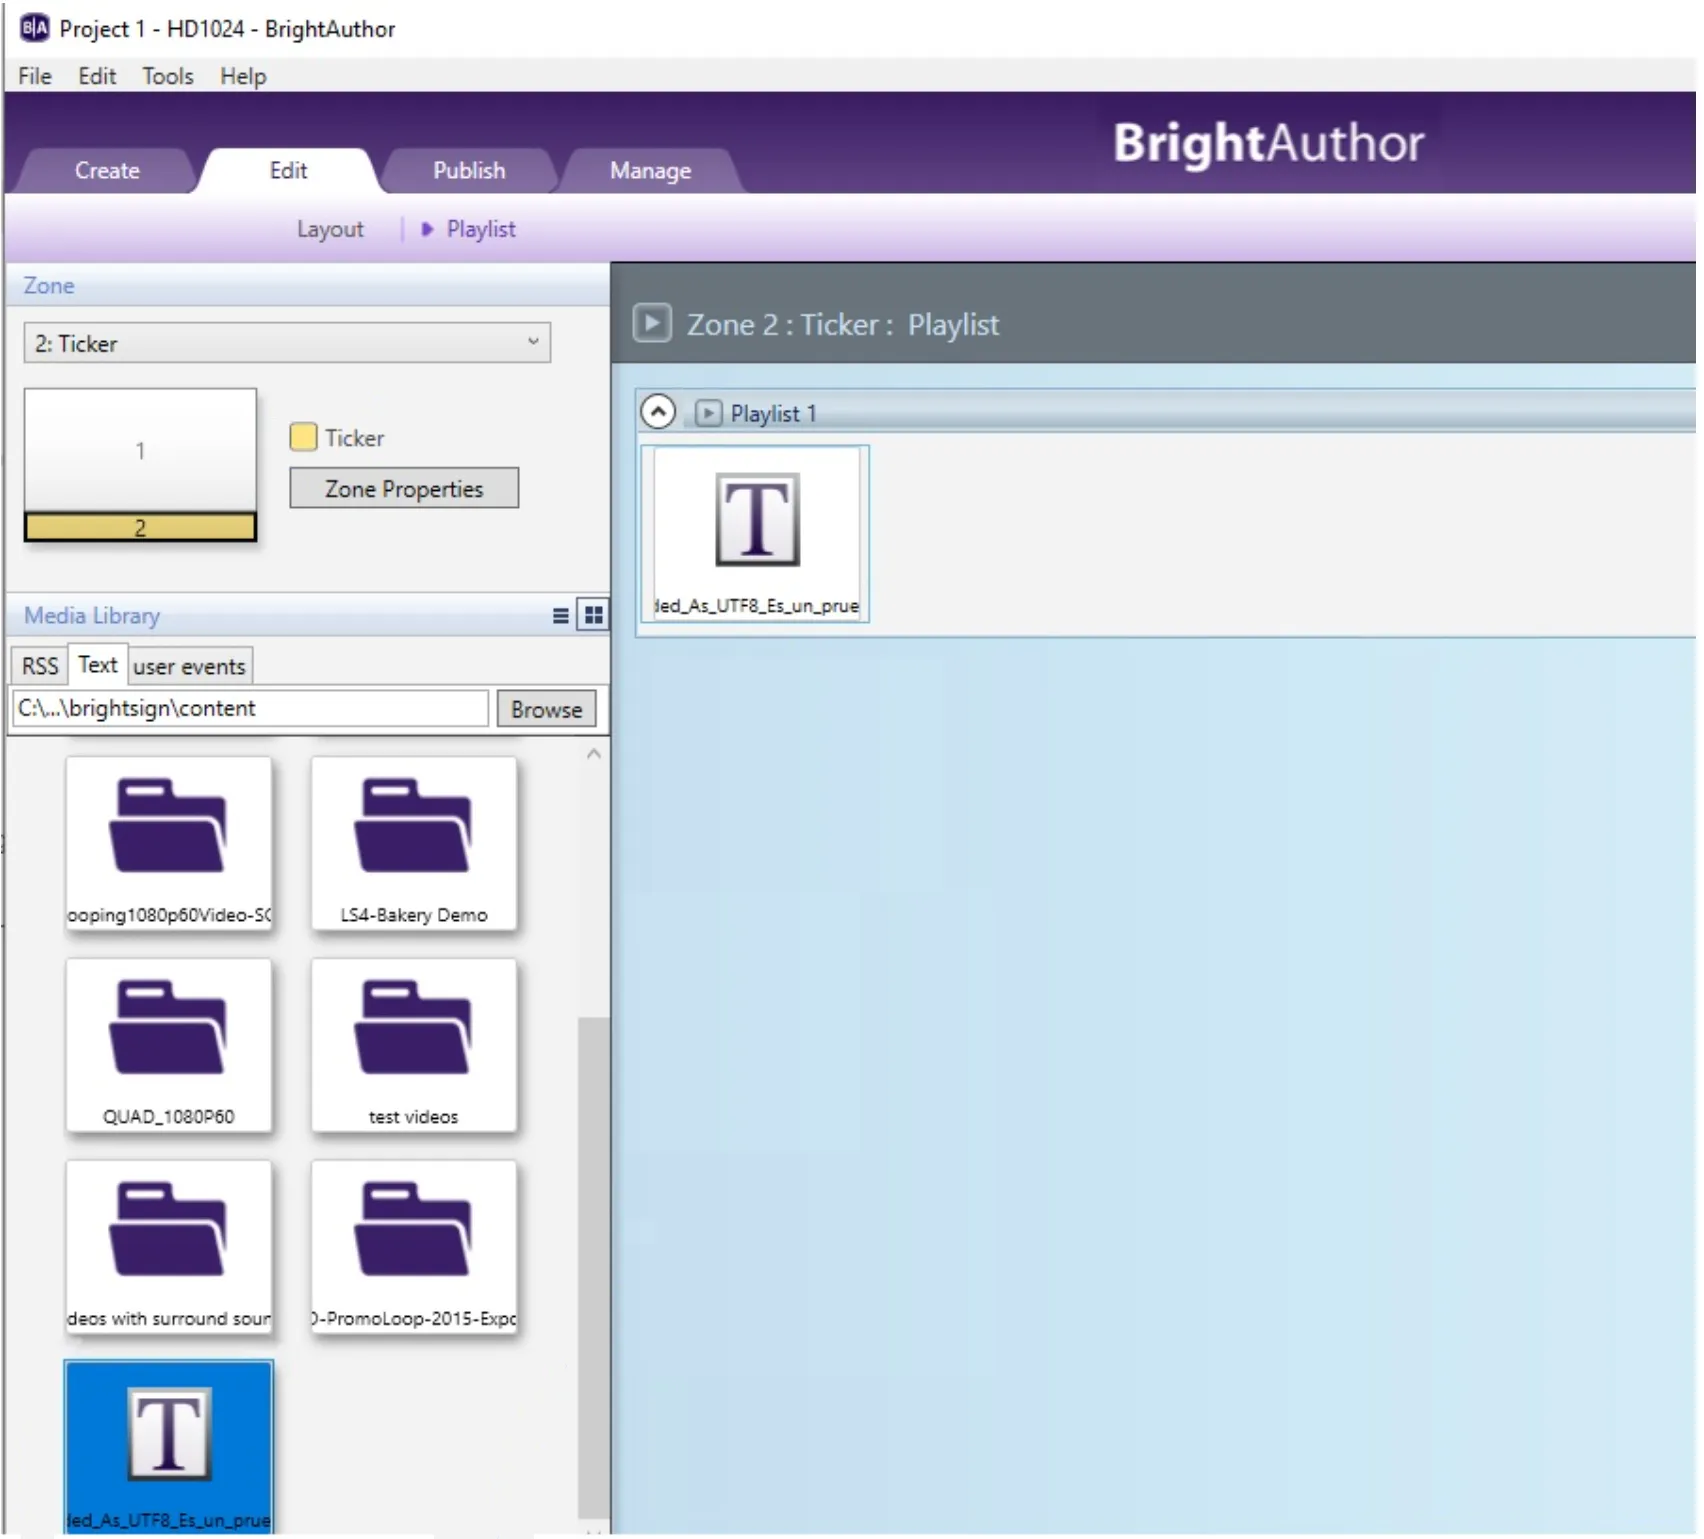Screen dimensions: 1704x1539
Task: Select yellow zone 2 in layout preview
Action: click(141, 527)
